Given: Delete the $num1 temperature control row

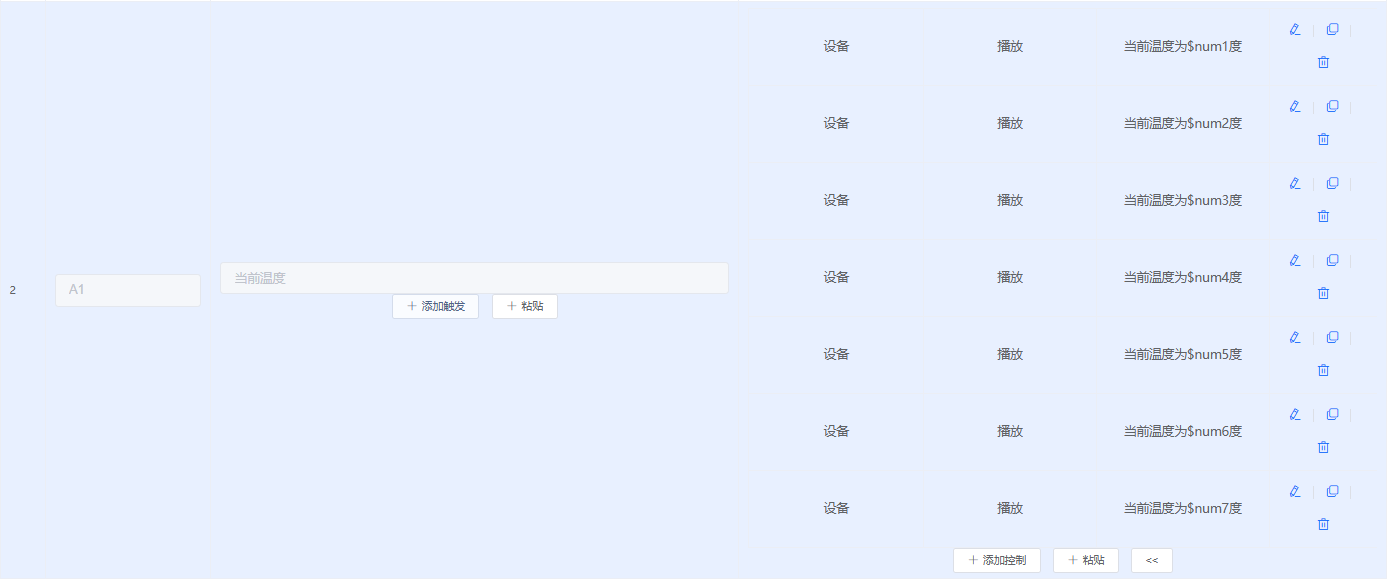Looking at the screenshot, I should tap(1323, 62).
